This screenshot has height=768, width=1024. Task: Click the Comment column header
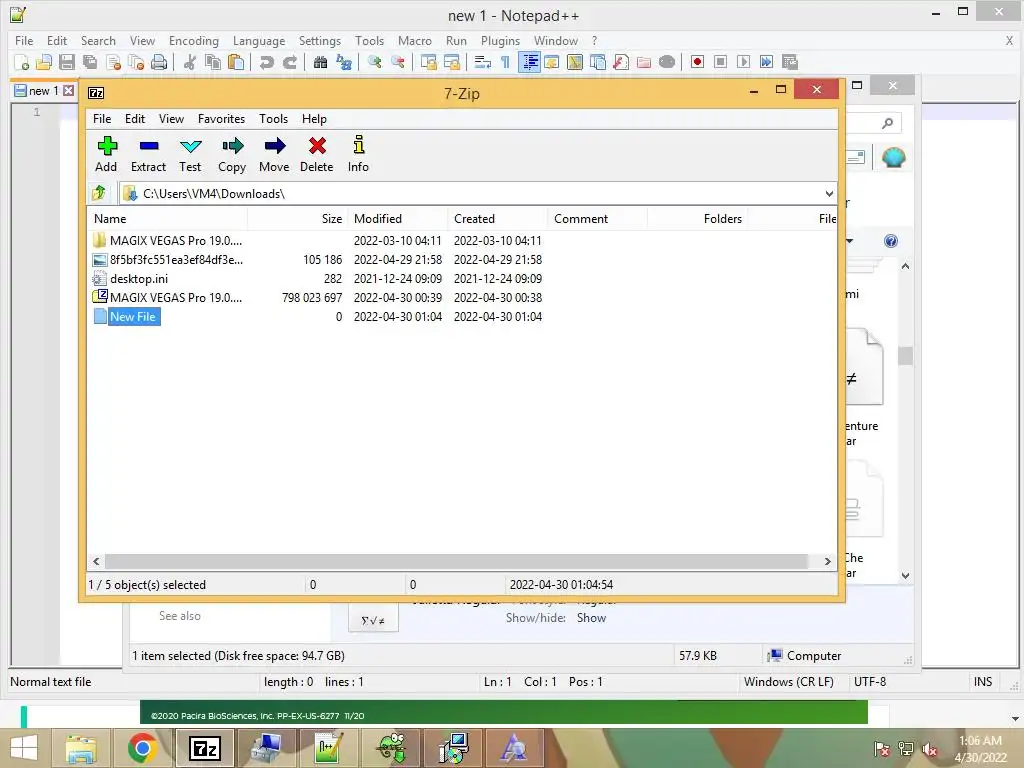597,219
